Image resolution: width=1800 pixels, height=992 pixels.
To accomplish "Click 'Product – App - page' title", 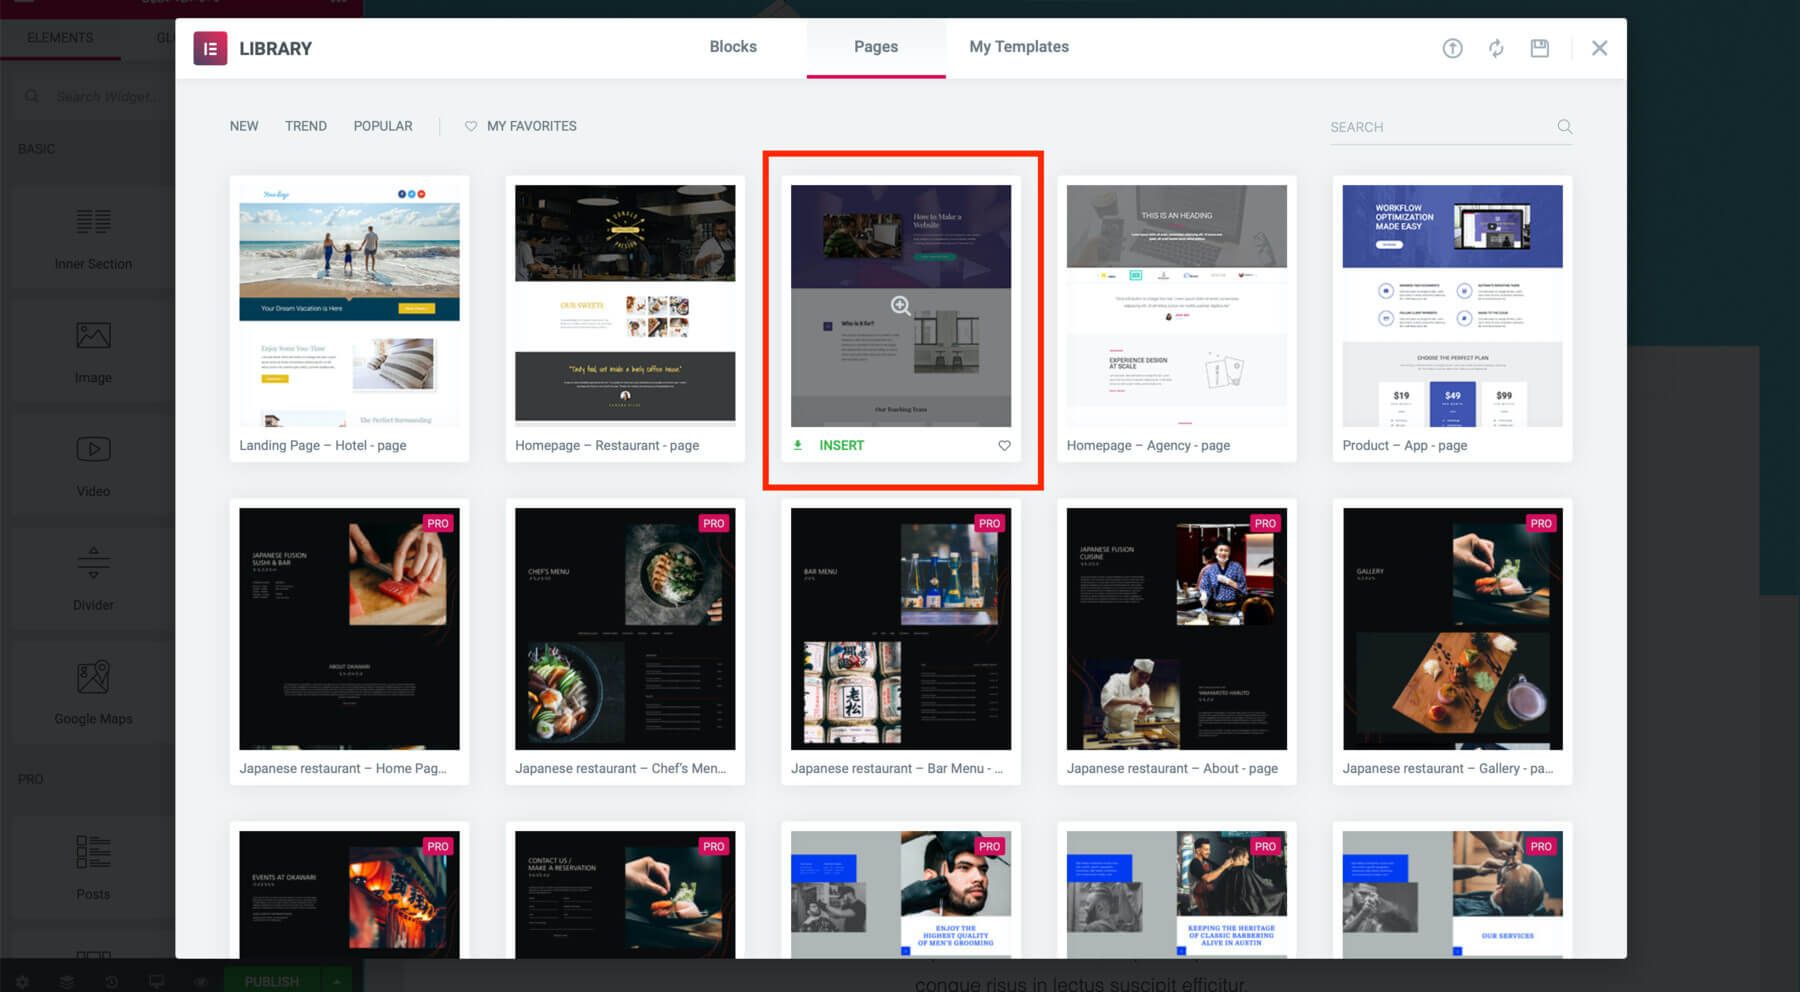I will point(1405,446).
